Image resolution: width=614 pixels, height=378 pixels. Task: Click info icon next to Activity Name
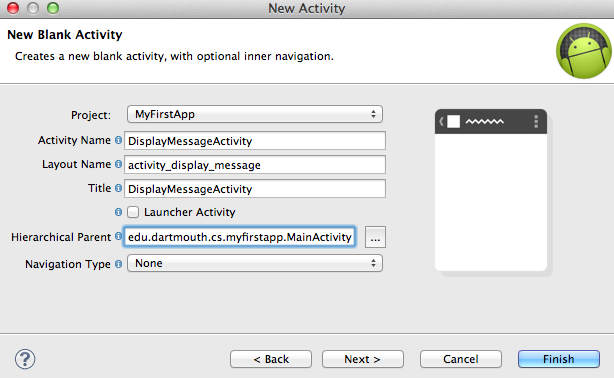coord(118,140)
